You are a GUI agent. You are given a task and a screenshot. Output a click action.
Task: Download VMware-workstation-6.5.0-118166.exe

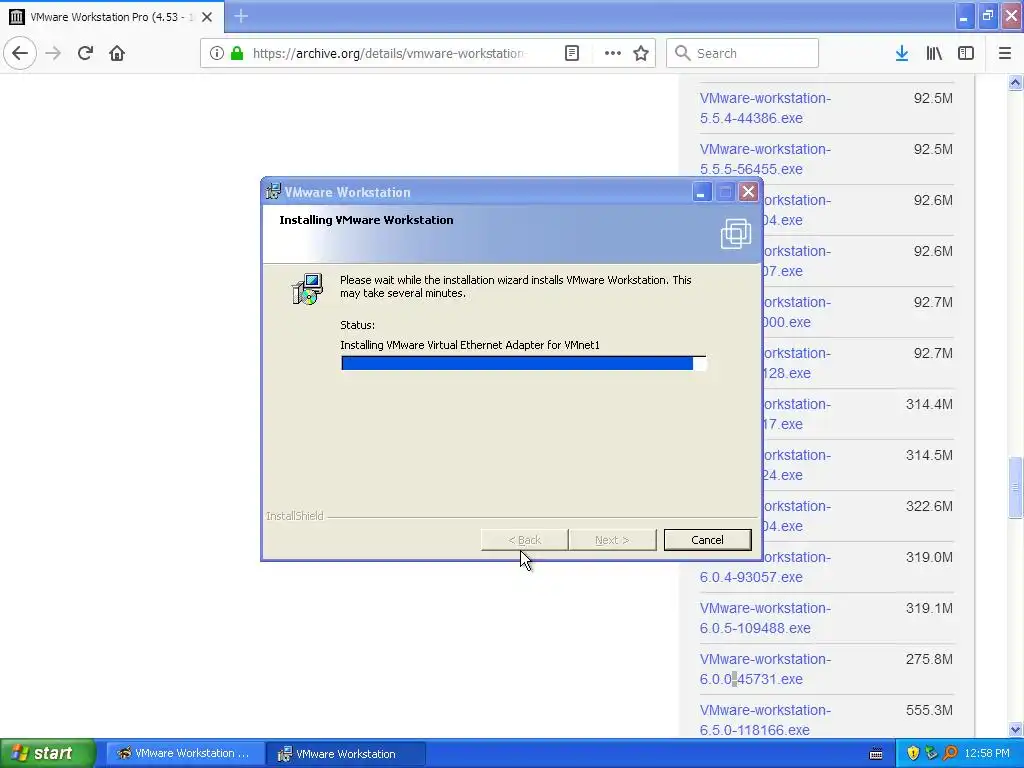tap(765, 720)
